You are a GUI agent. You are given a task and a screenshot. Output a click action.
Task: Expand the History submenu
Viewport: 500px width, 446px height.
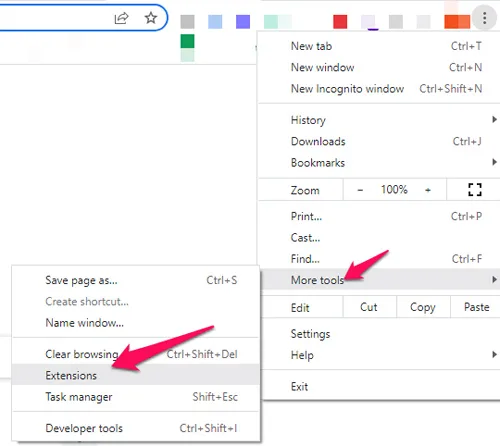tap(379, 120)
